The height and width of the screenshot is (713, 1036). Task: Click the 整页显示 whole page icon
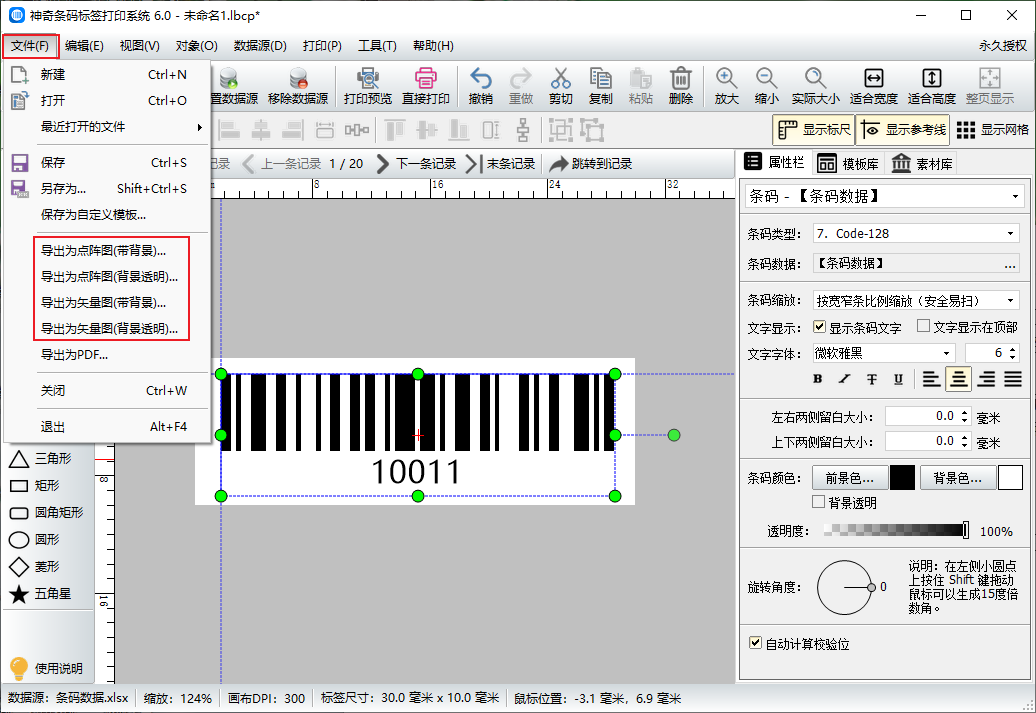click(x=990, y=87)
